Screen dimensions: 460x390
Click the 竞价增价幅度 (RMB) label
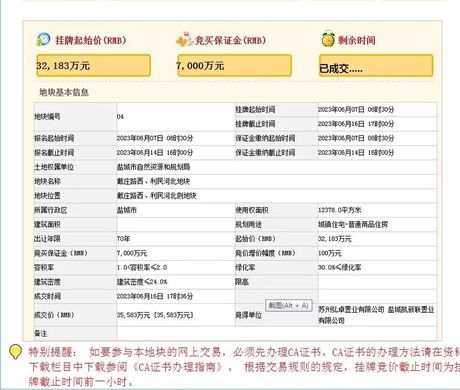(x=266, y=253)
